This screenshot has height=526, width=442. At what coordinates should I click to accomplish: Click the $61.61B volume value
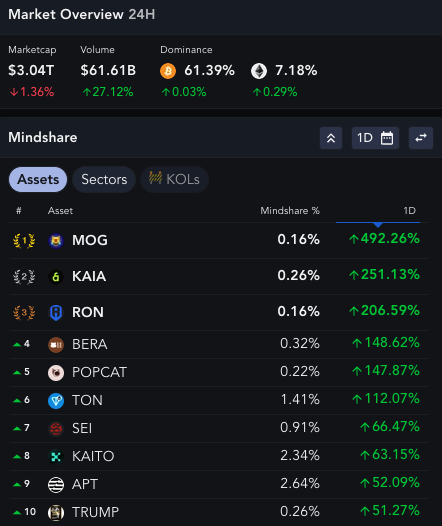(108, 70)
